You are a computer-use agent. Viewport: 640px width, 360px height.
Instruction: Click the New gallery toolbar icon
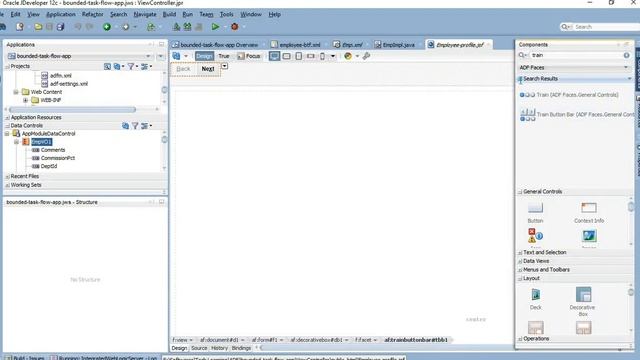(20, 27)
